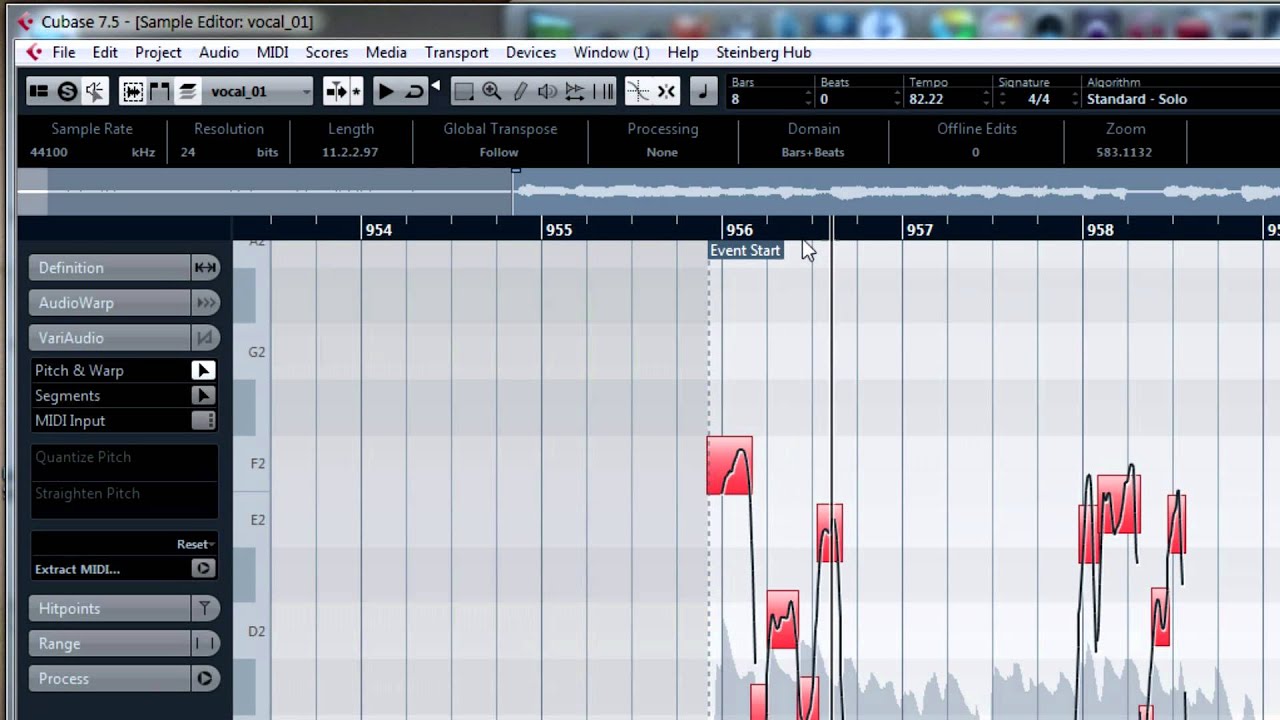Toggle Snap to Zero Crossing icon
1280x720 pixels.
pos(638,92)
